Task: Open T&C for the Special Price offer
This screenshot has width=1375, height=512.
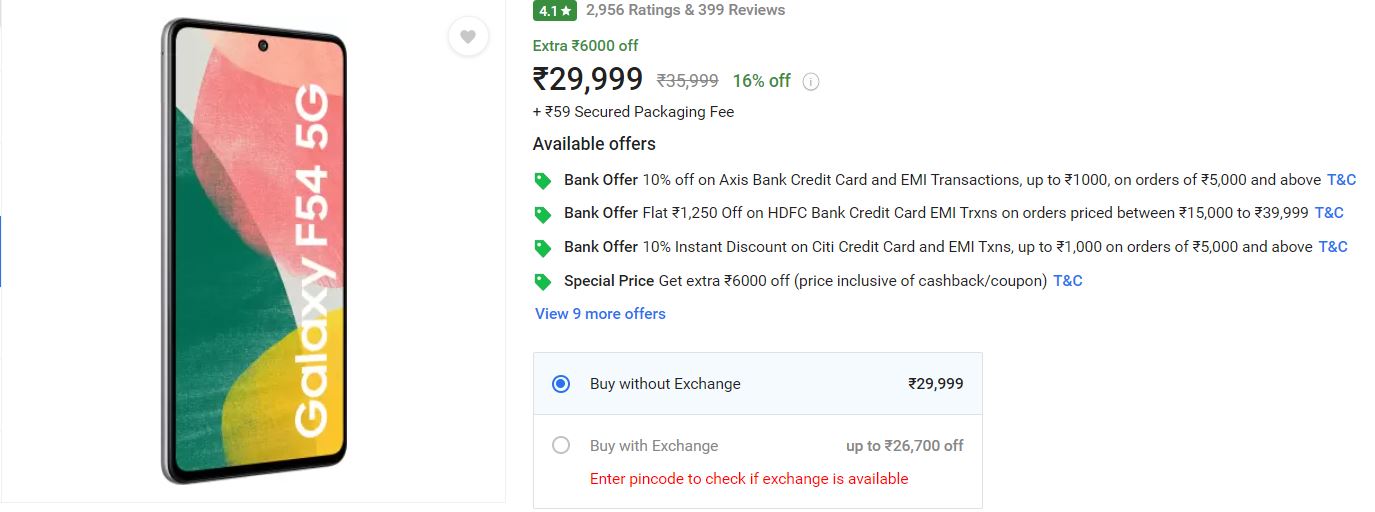Action: (1068, 281)
